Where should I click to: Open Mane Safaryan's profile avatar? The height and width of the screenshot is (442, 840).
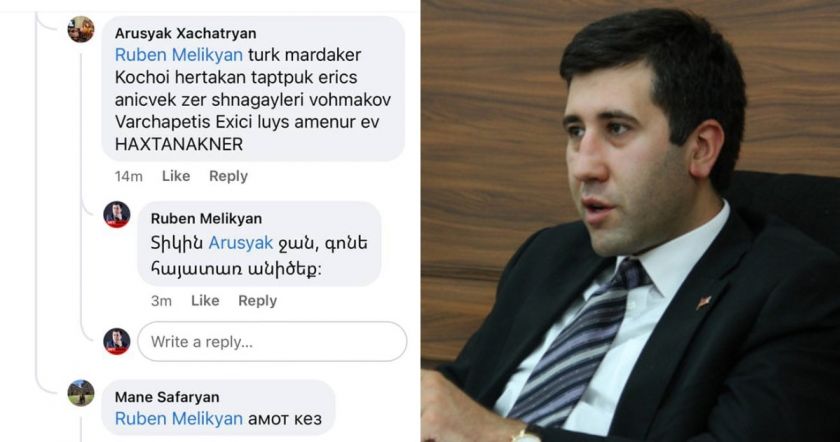point(81,393)
